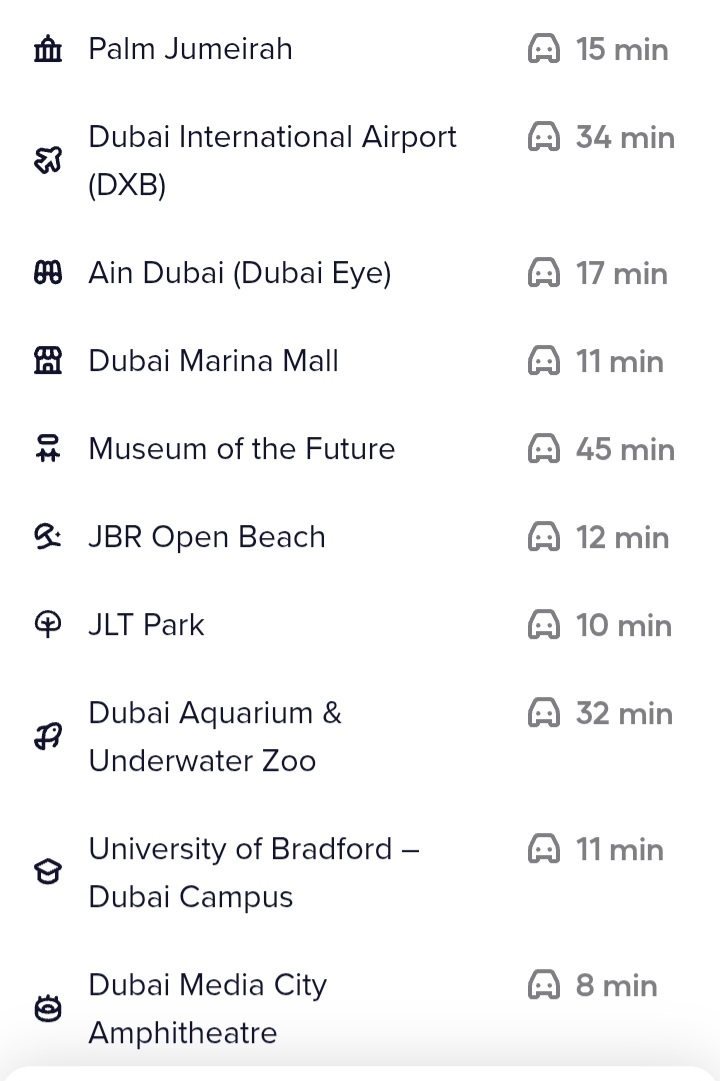Open the Palm Jumeirah location entry
Viewport: 720px width, 1081px height.
190,49
